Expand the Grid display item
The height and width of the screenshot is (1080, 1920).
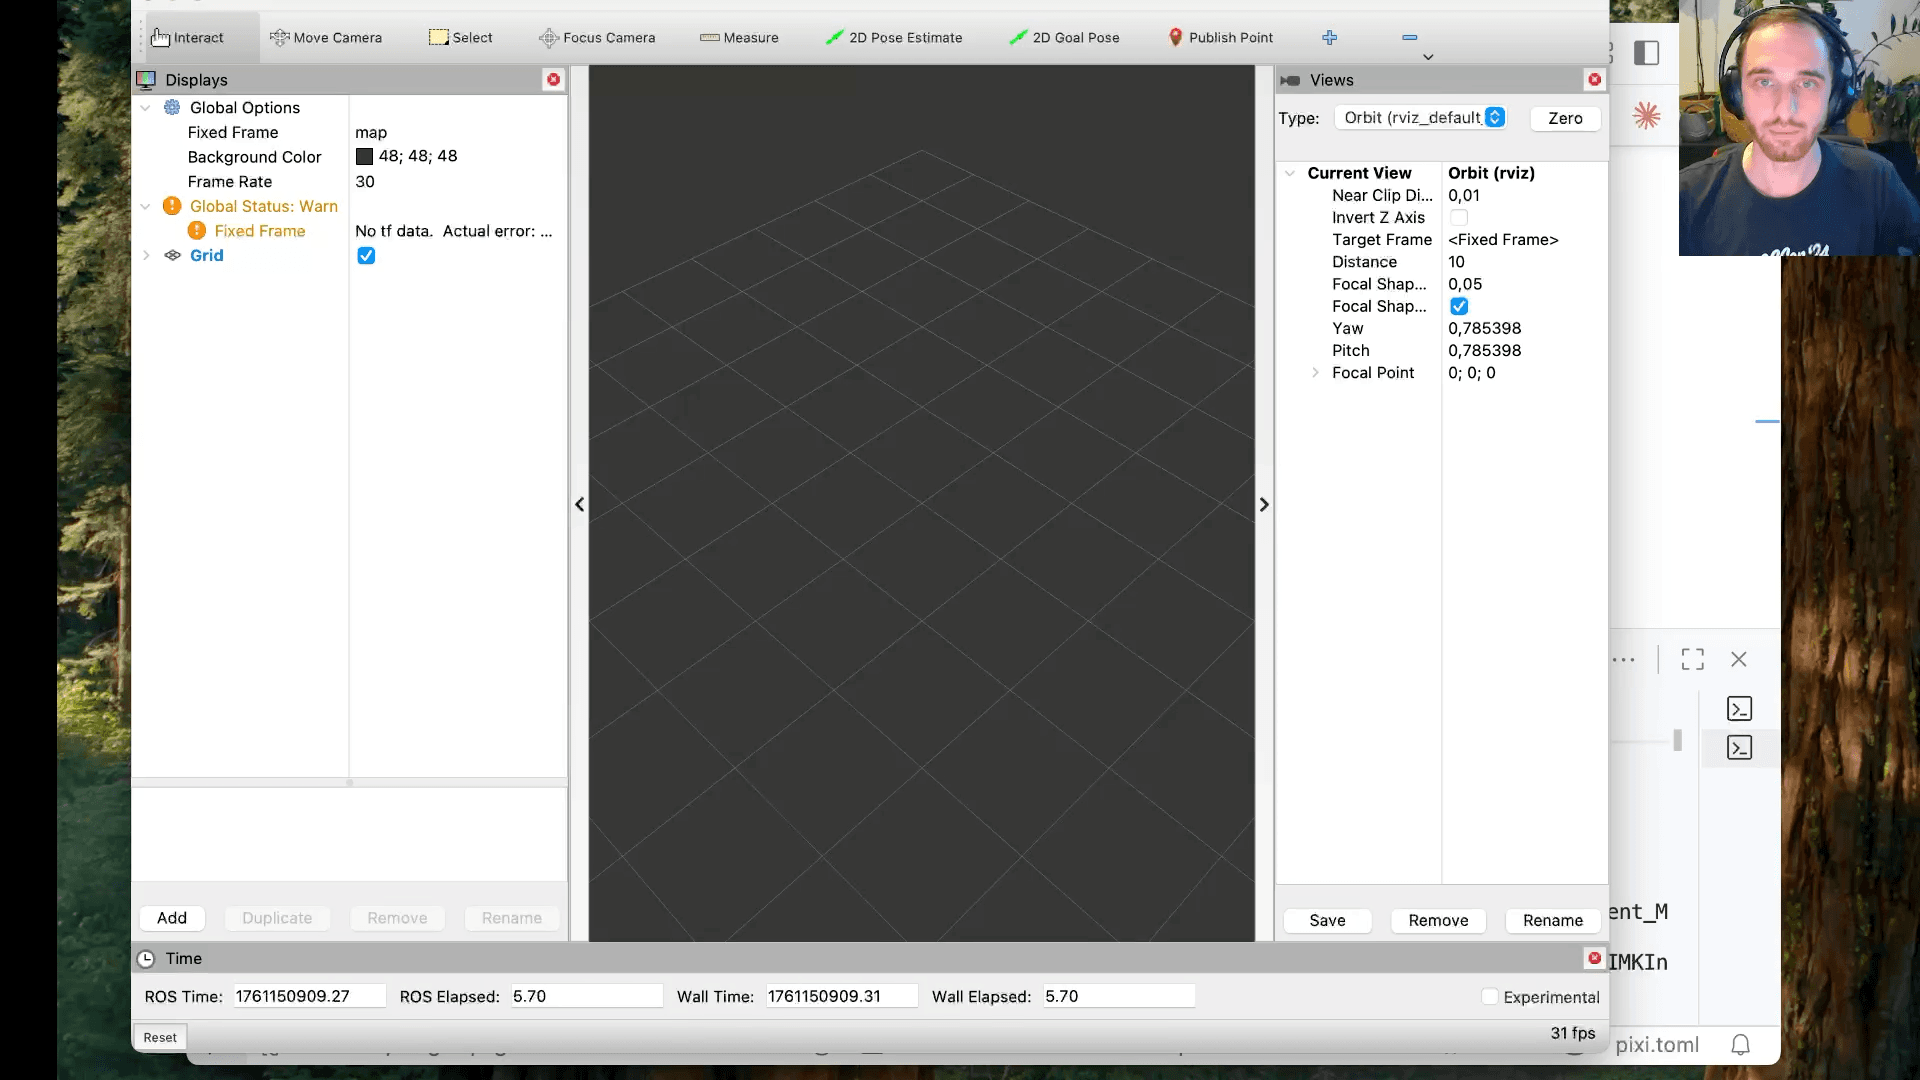pos(146,256)
